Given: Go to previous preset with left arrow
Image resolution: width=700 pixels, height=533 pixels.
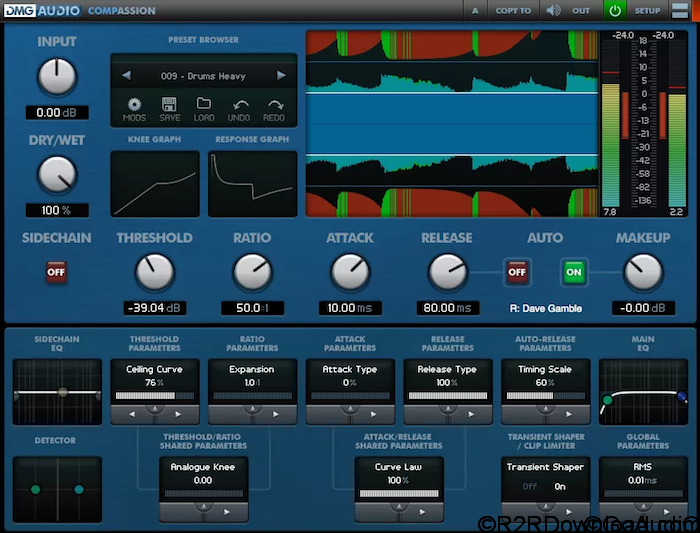Looking at the screenshot, I should click(126, 75).
